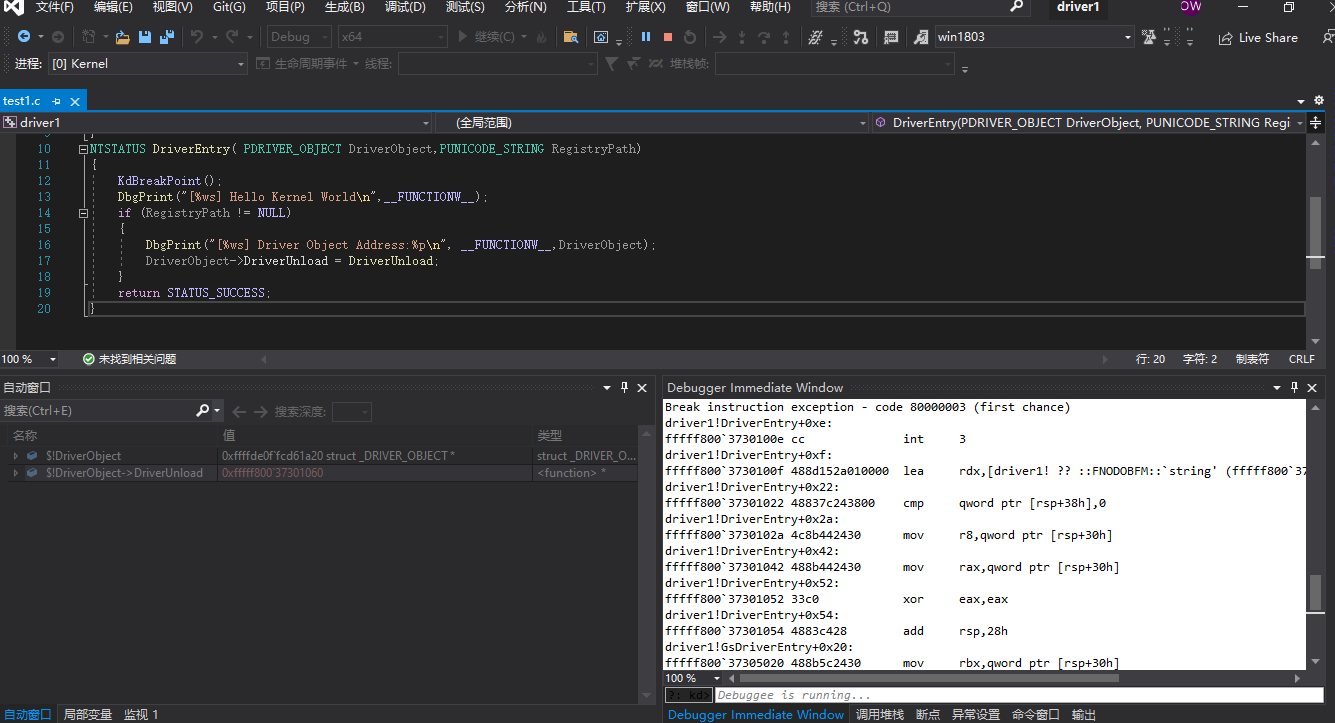
Task: Open the x64 platform dropdown
Action: 392,37
